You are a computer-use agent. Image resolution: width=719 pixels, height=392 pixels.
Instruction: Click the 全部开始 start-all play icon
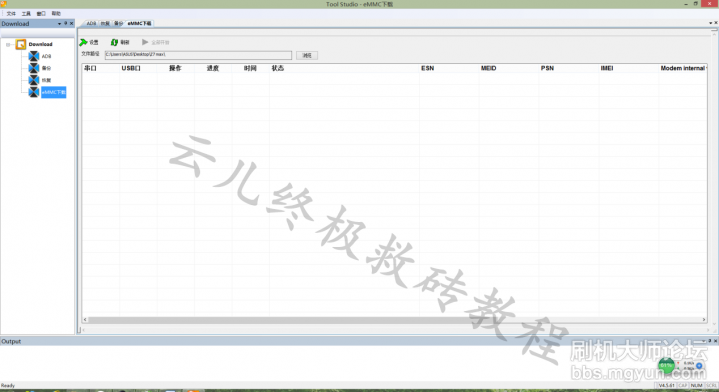(145, 42)
